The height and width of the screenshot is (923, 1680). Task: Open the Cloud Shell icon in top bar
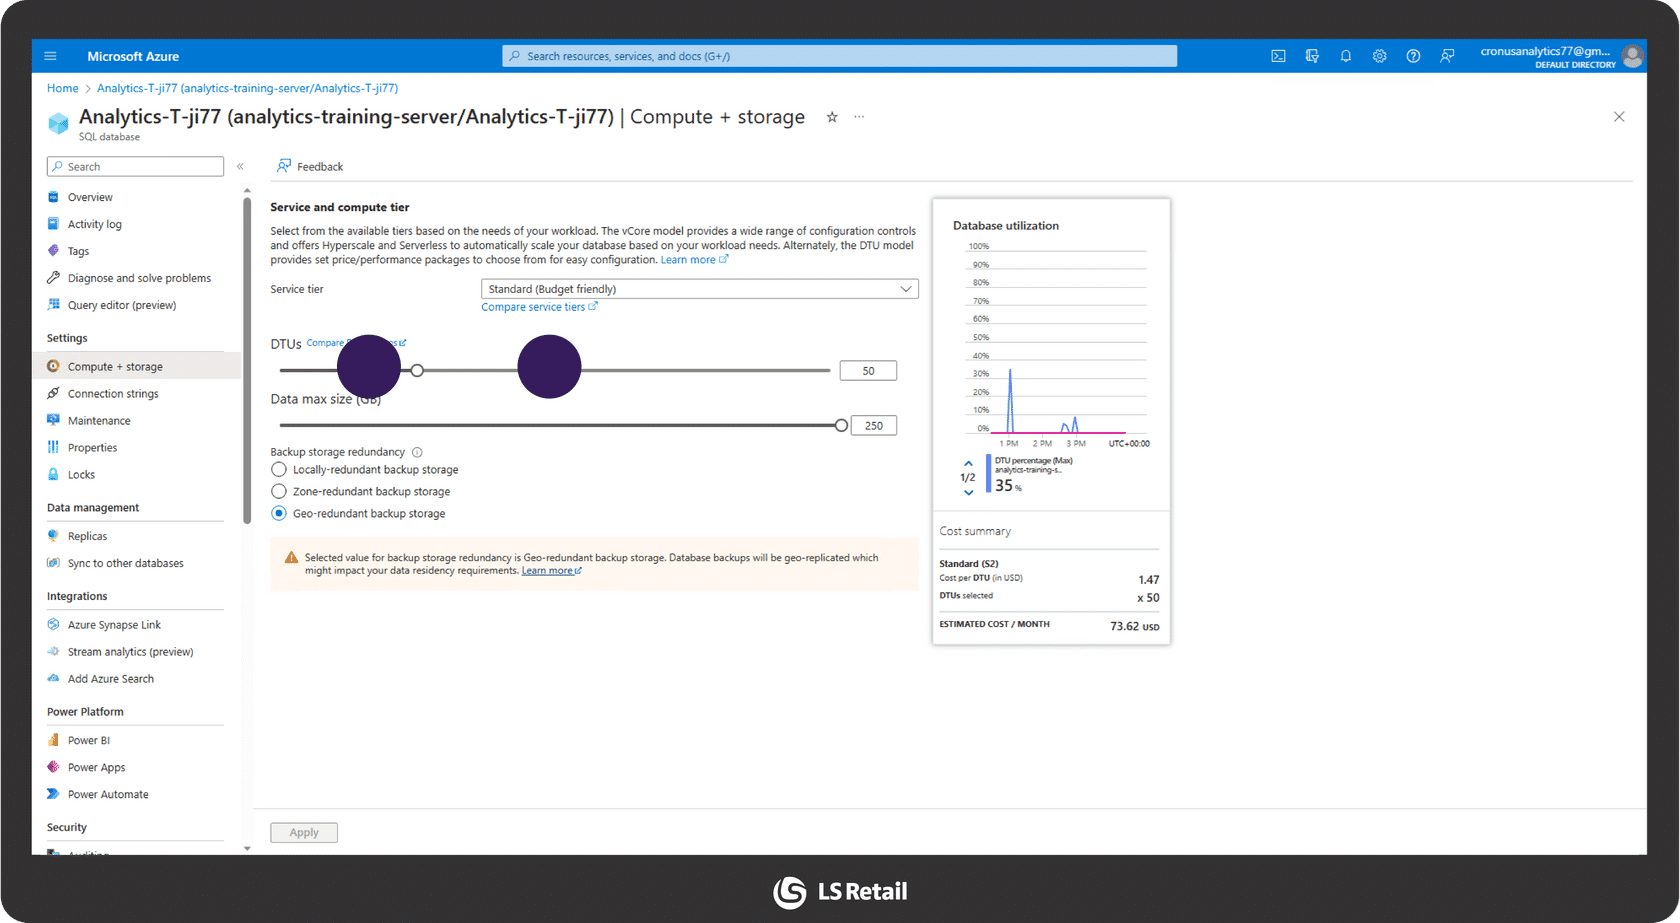1278,56
